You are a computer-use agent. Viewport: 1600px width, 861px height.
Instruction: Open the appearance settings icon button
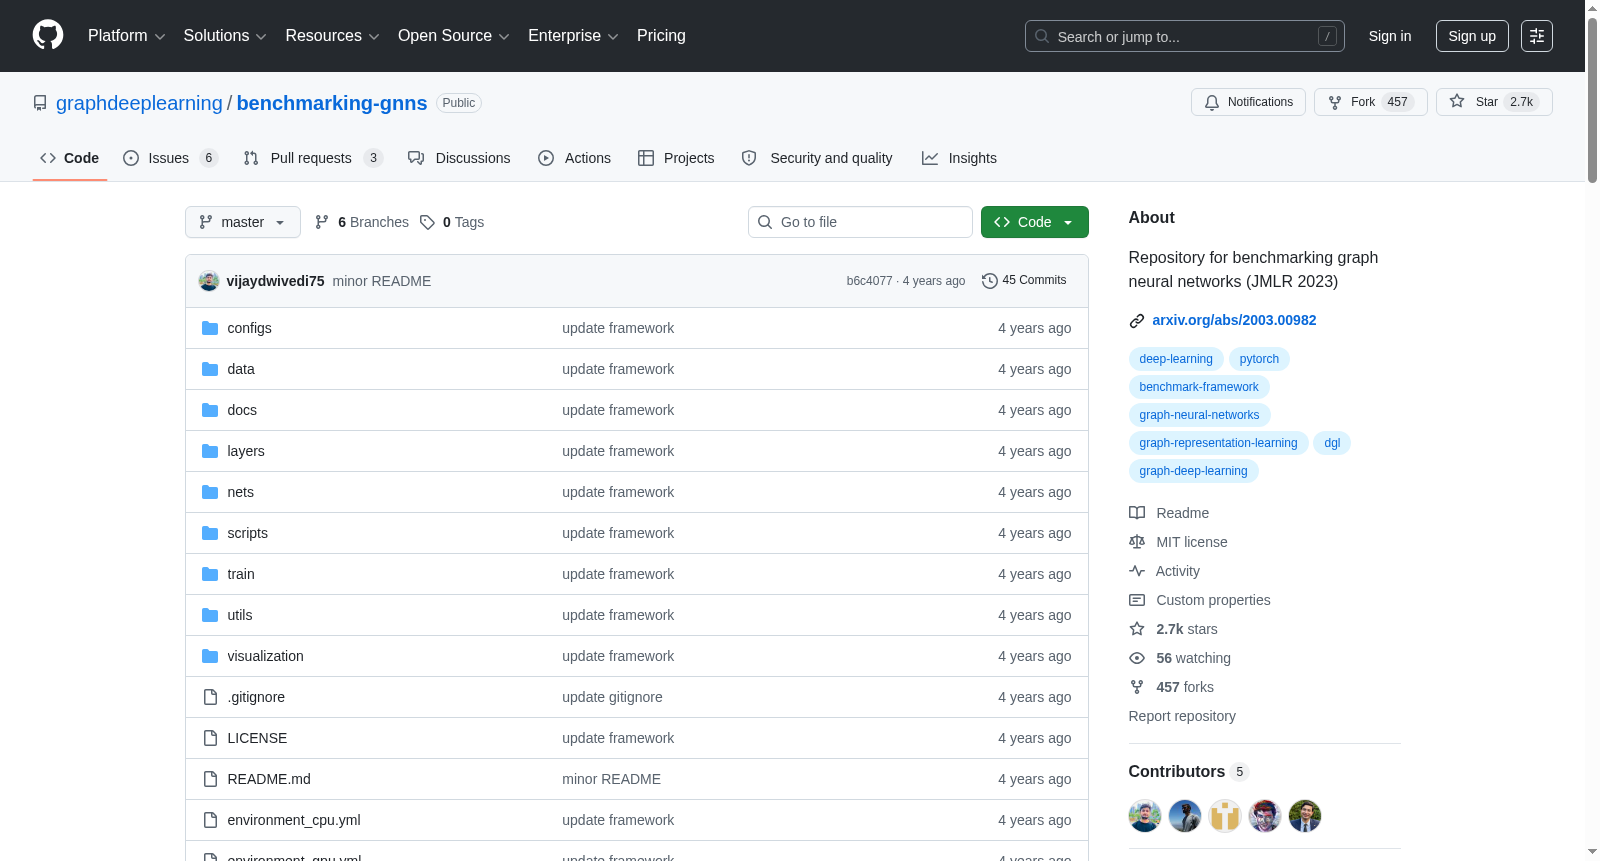click(1536, 36)
